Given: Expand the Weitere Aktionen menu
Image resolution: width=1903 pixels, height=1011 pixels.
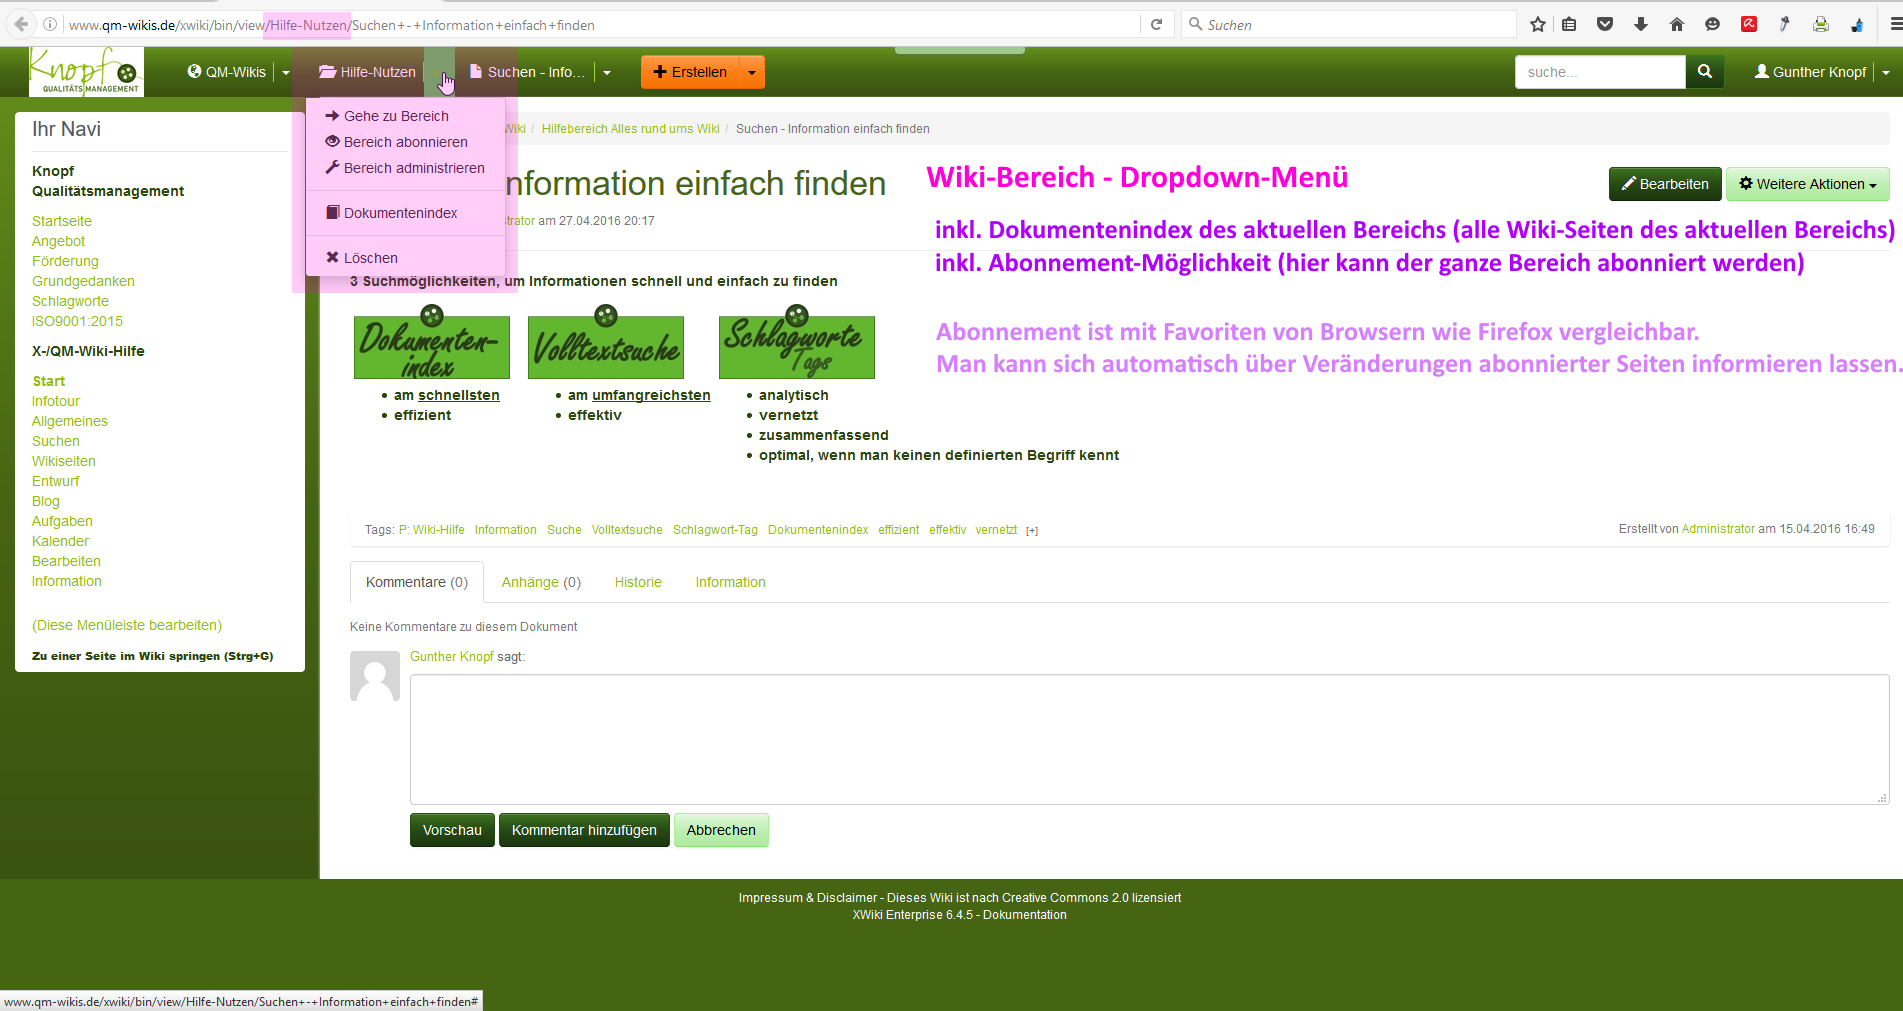Looking at the screenshot, I should point(1807,184).
